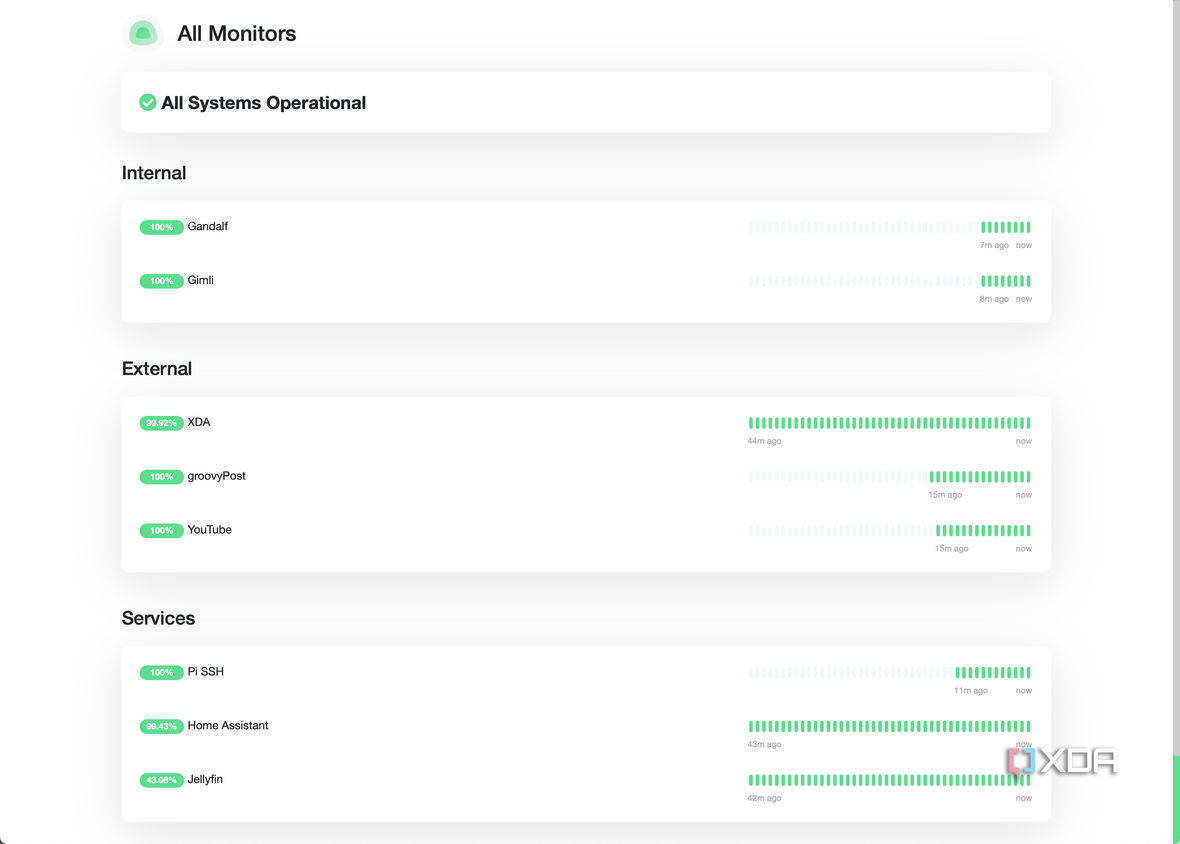
Task: Open the groovyPost monitor name
Action: tap(217, 476)
